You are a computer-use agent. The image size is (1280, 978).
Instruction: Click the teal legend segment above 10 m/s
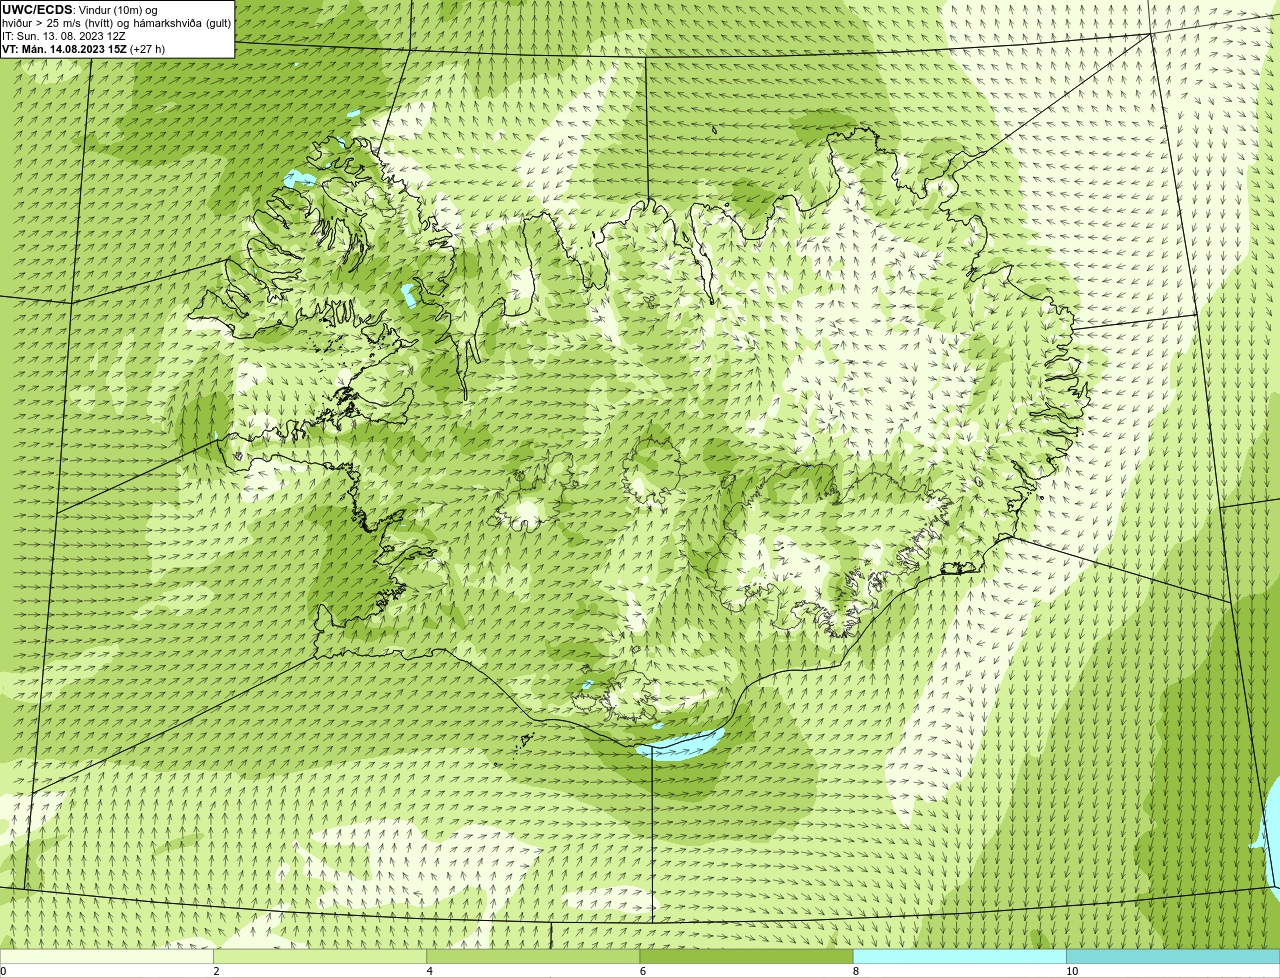coord(1173,957)
